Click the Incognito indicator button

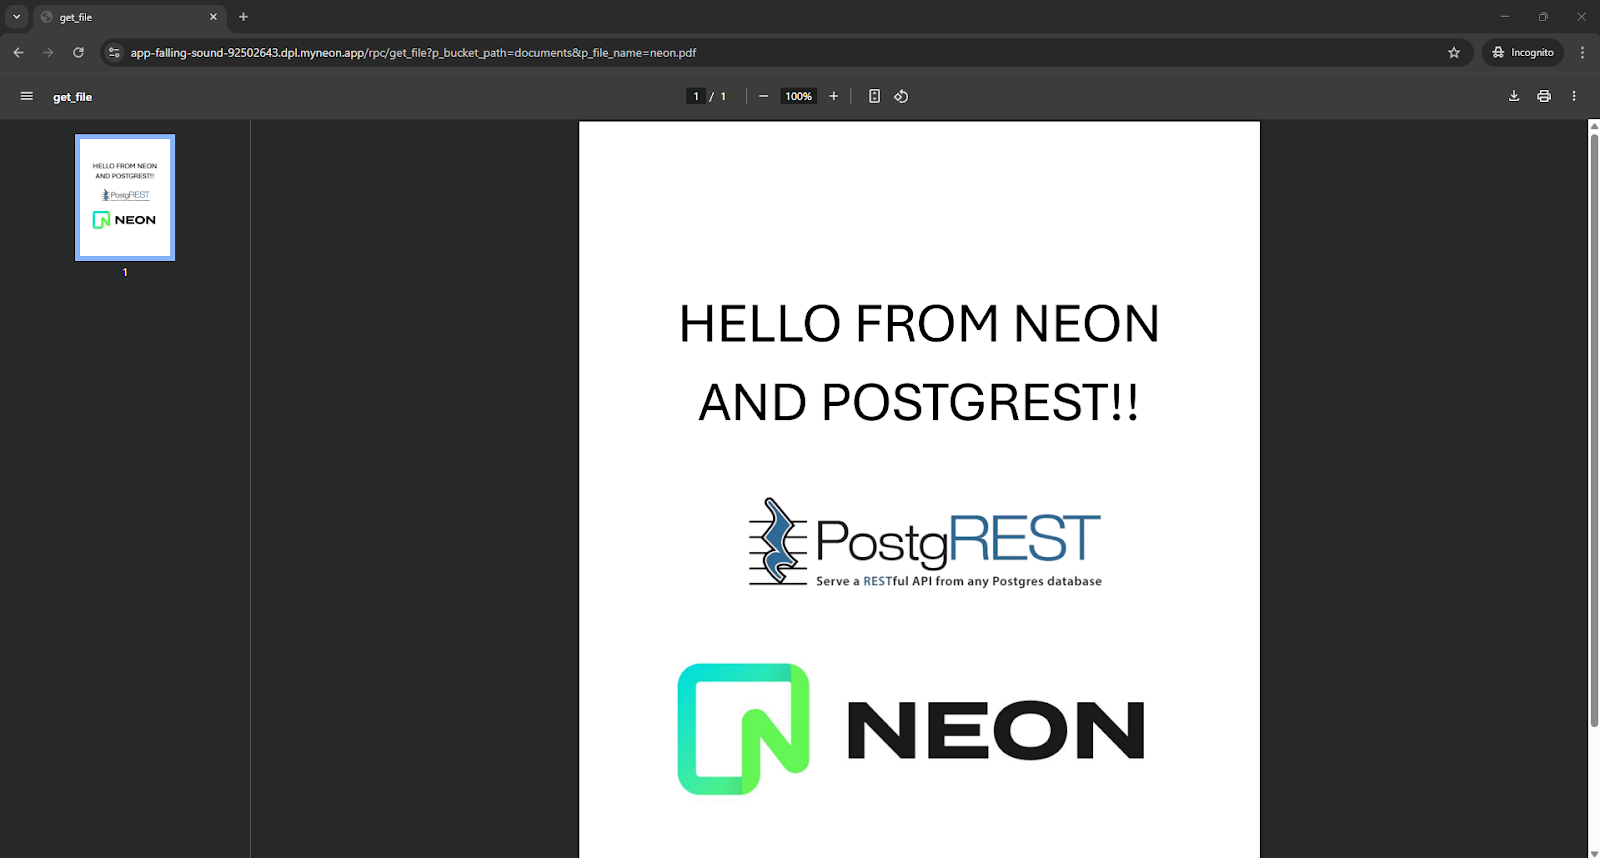1523,52
